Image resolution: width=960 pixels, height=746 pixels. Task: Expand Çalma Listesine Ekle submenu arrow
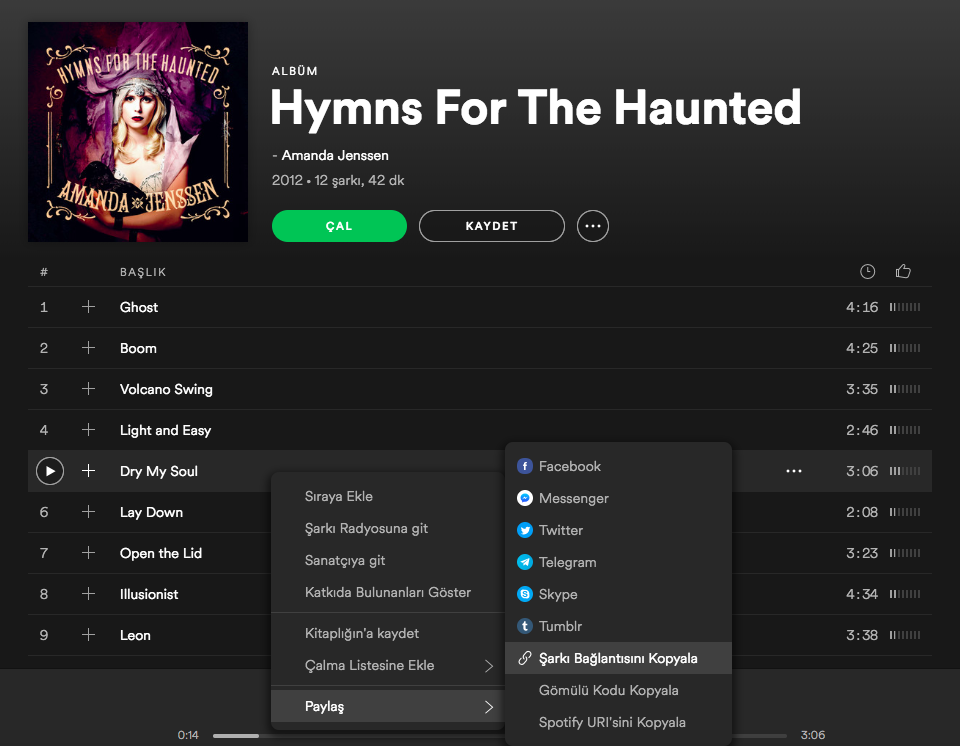click(489, 666)
